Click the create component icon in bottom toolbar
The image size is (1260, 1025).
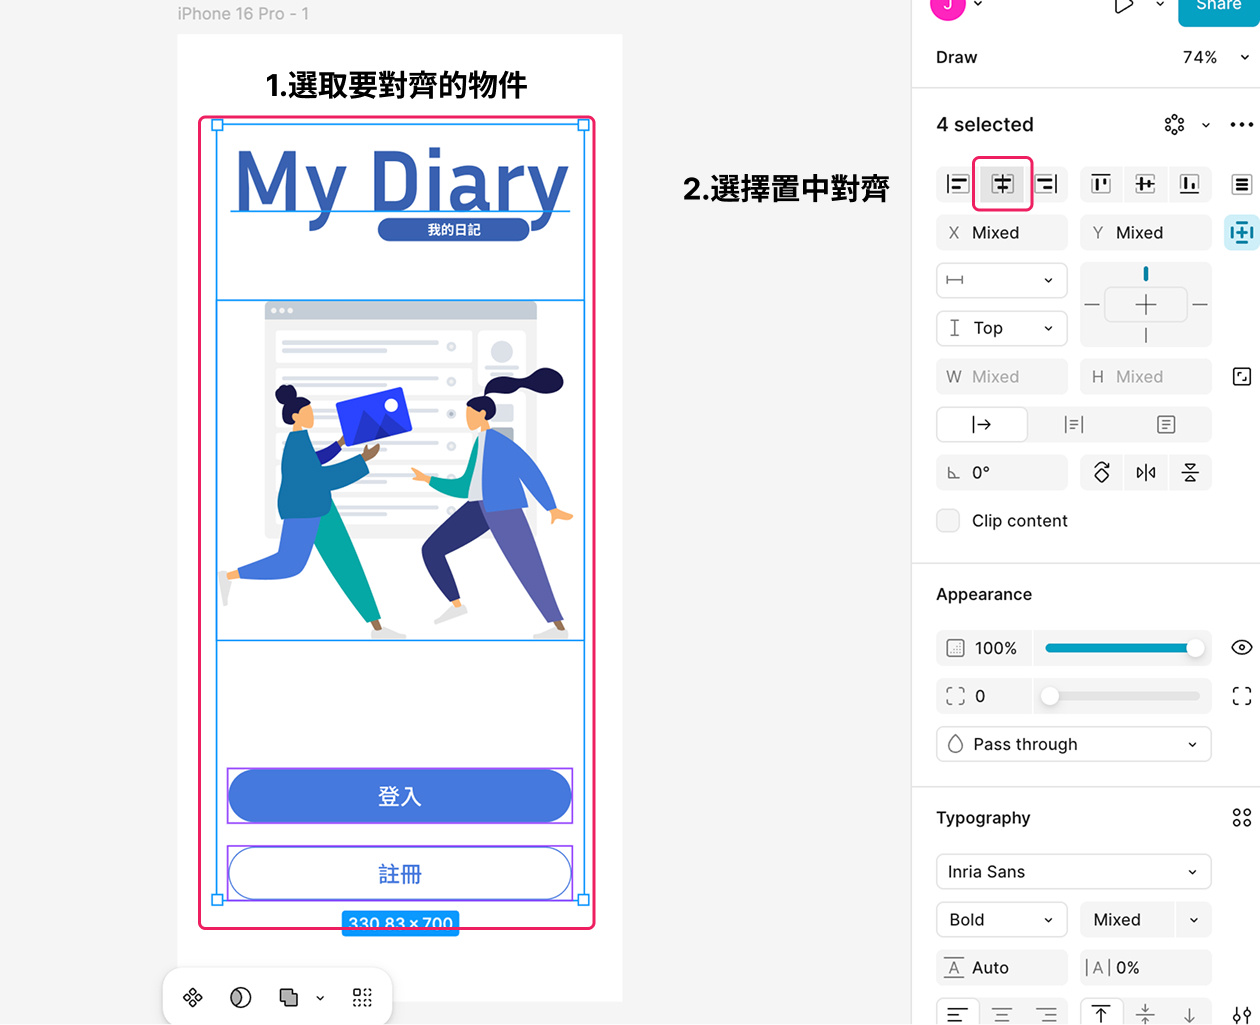point(193,997)
